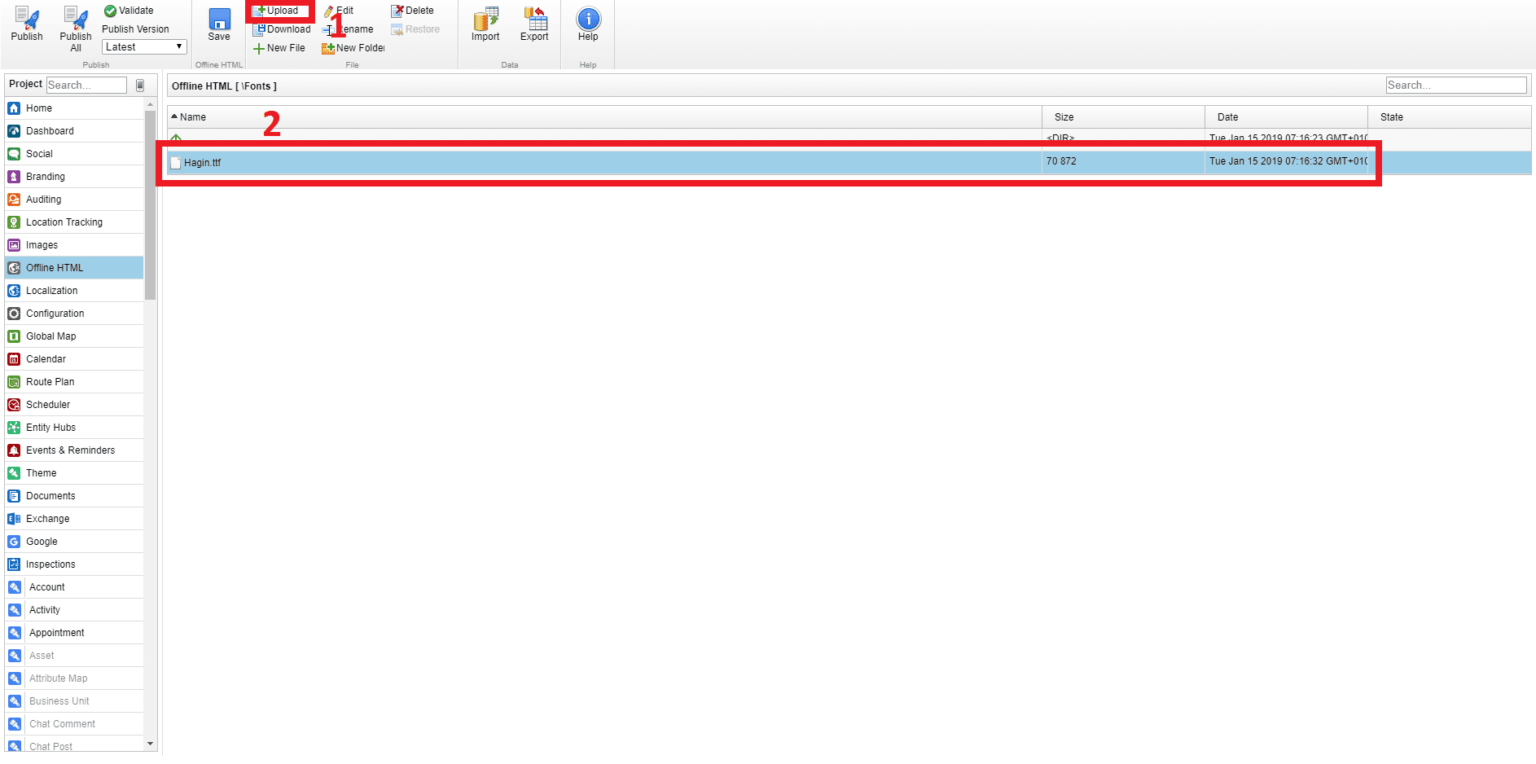
Task: Click the Publish All icon
Action: tap(76, 17)
